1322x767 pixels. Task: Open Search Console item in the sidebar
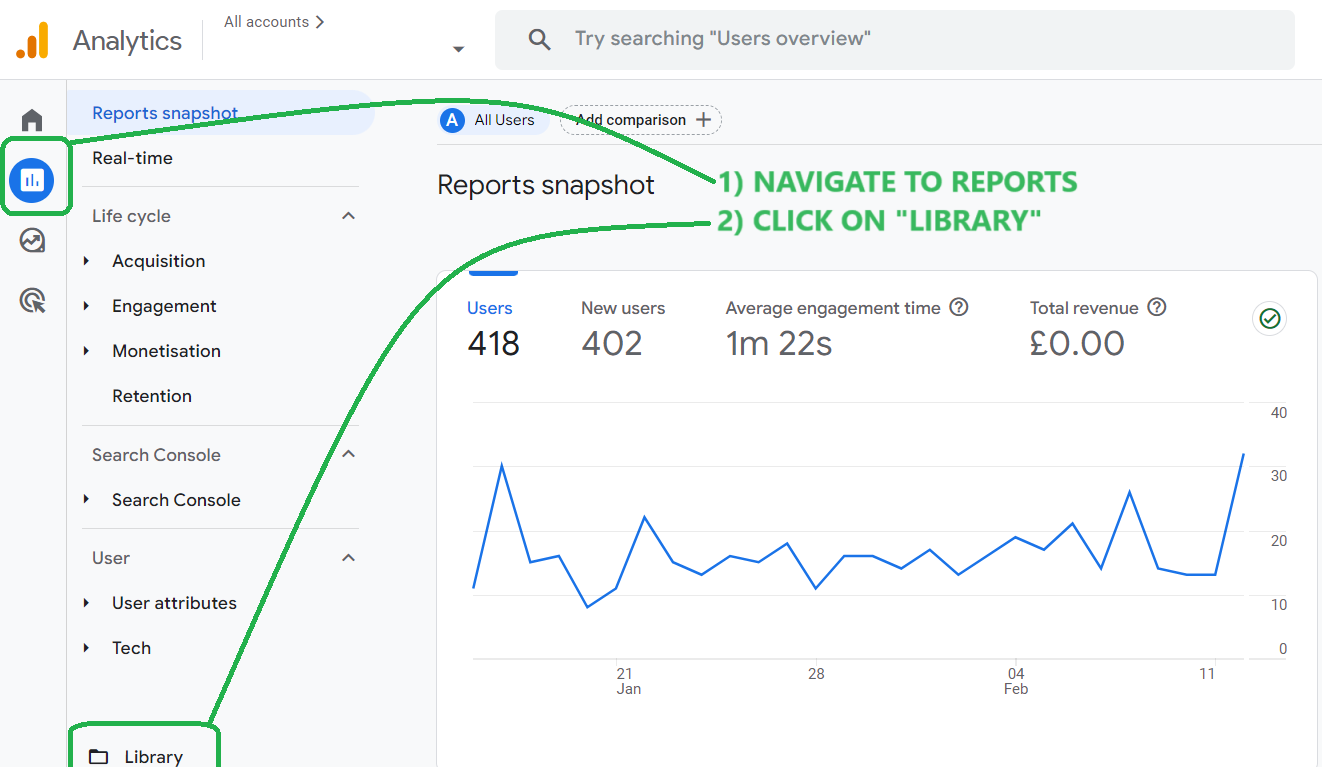point(176,500)
